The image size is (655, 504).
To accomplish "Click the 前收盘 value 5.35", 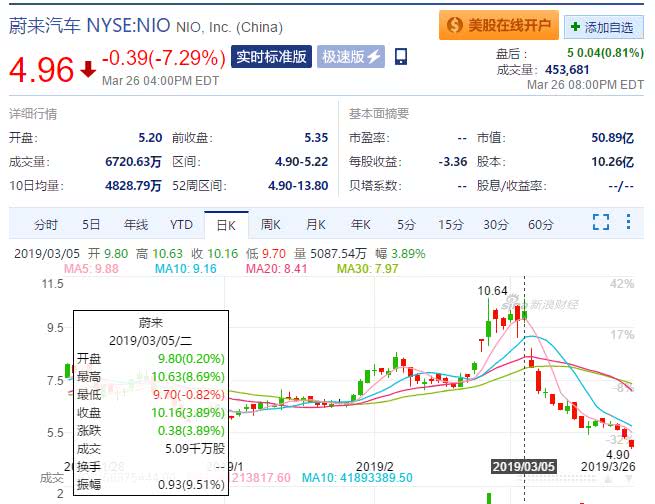I will [316, 138].
